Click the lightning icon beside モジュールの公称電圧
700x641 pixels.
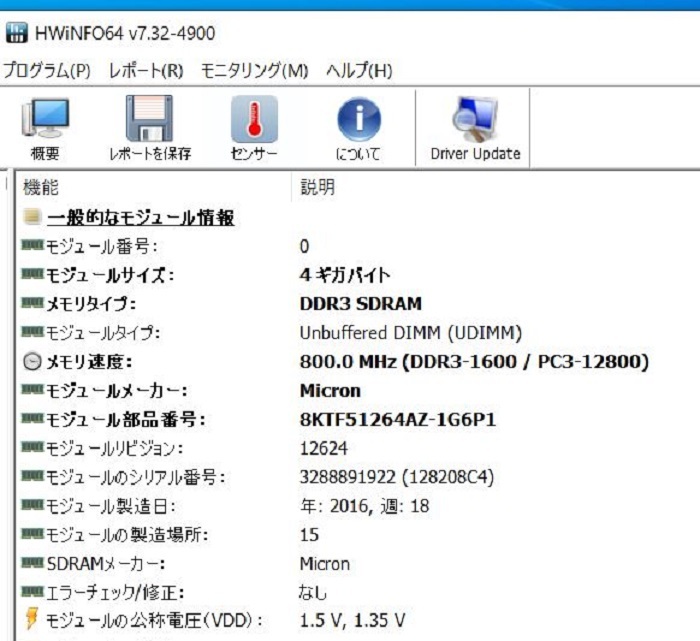pyautogui.click(x=32, y=618)
